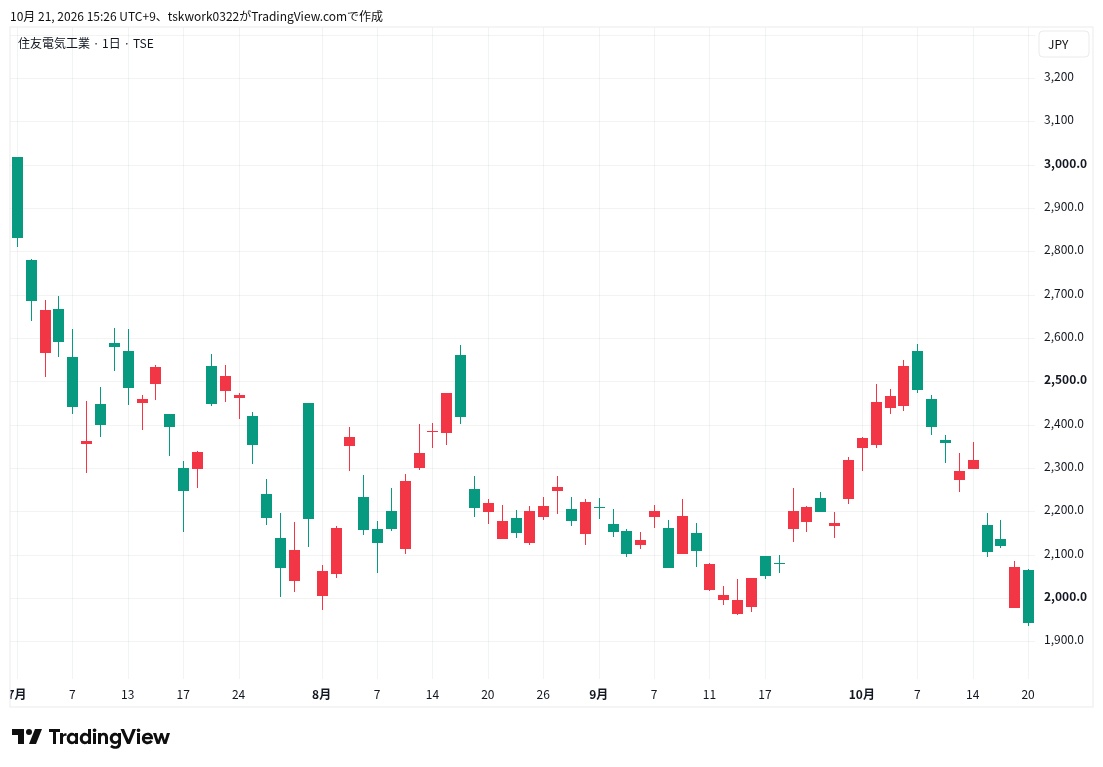Click the 2,700.0 price axis label

click(x=1064, y=293)
